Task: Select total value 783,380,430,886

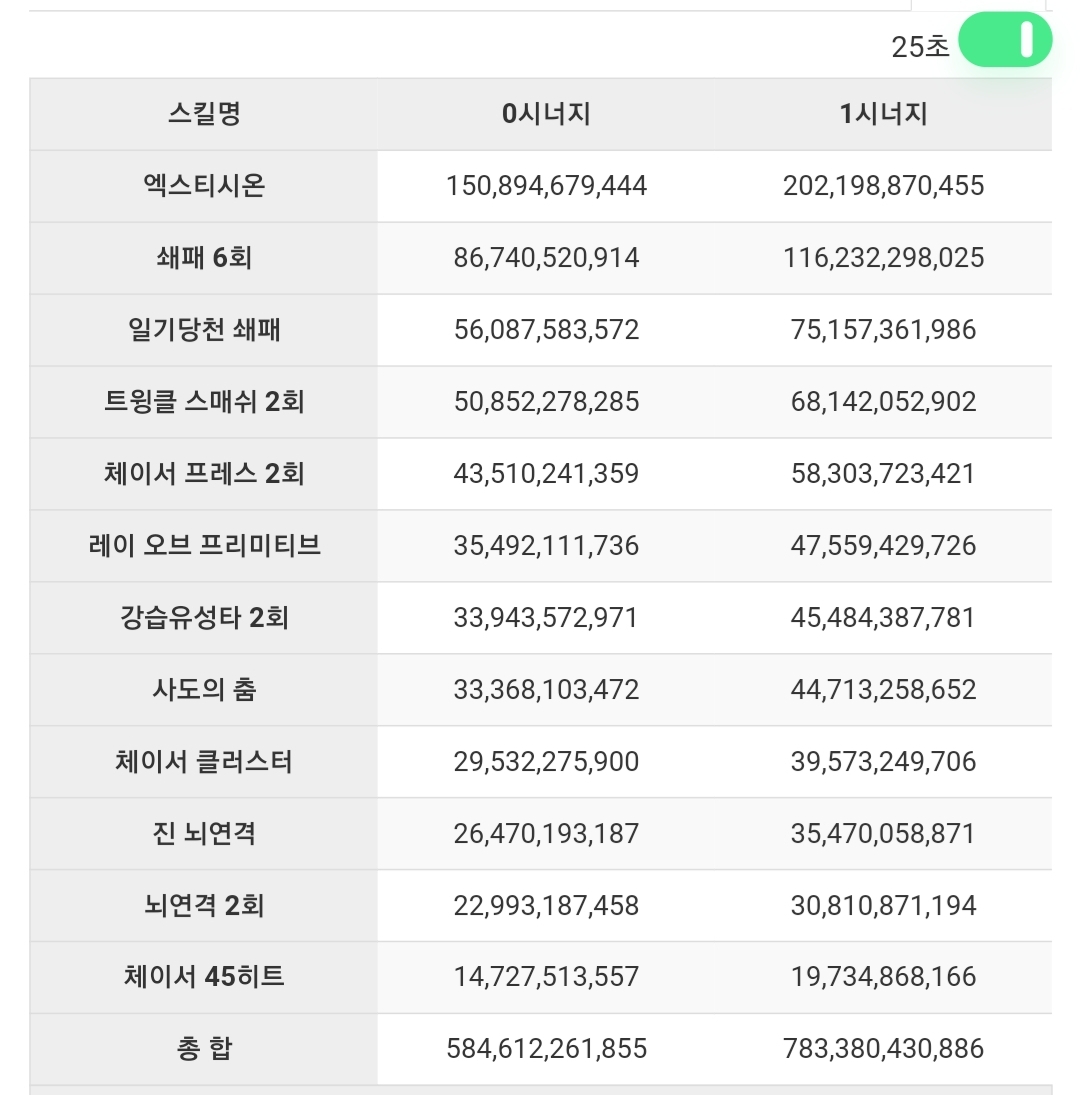Action: (x=883, y=1048)
